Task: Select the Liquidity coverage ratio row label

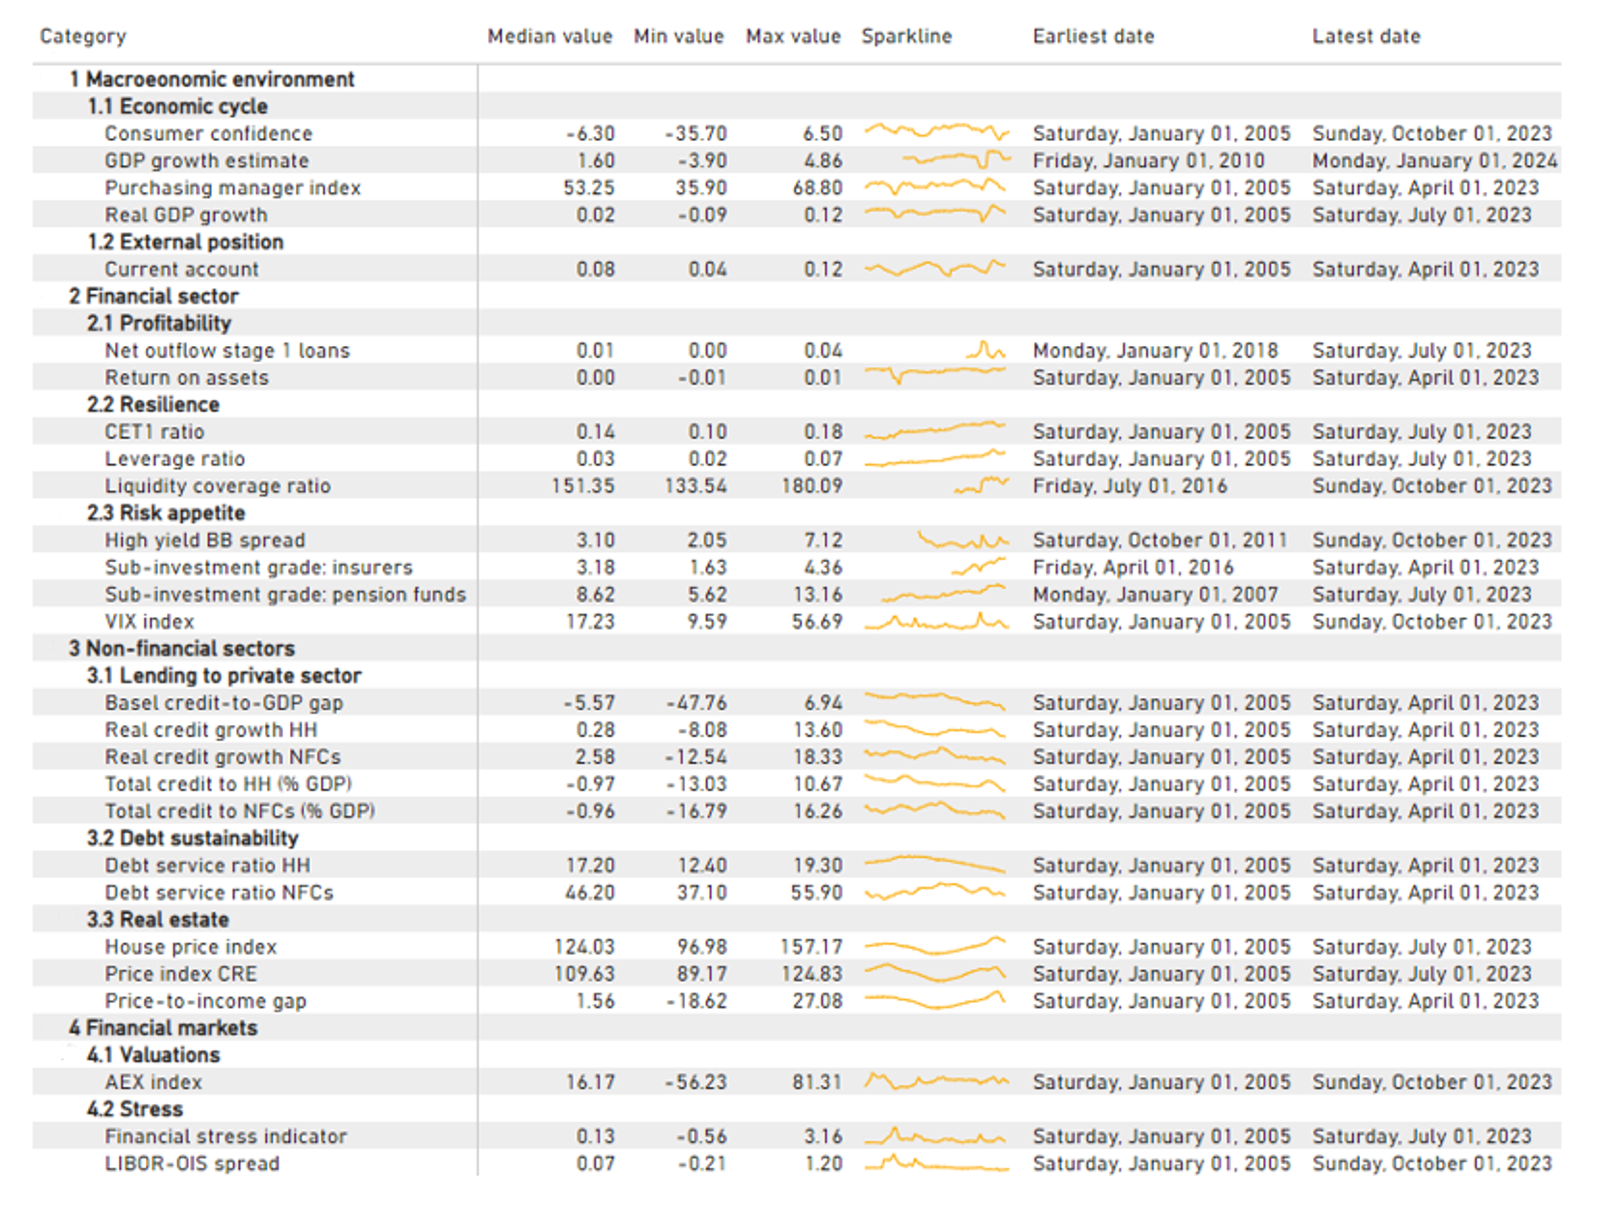Action: [x=217, y=486]
